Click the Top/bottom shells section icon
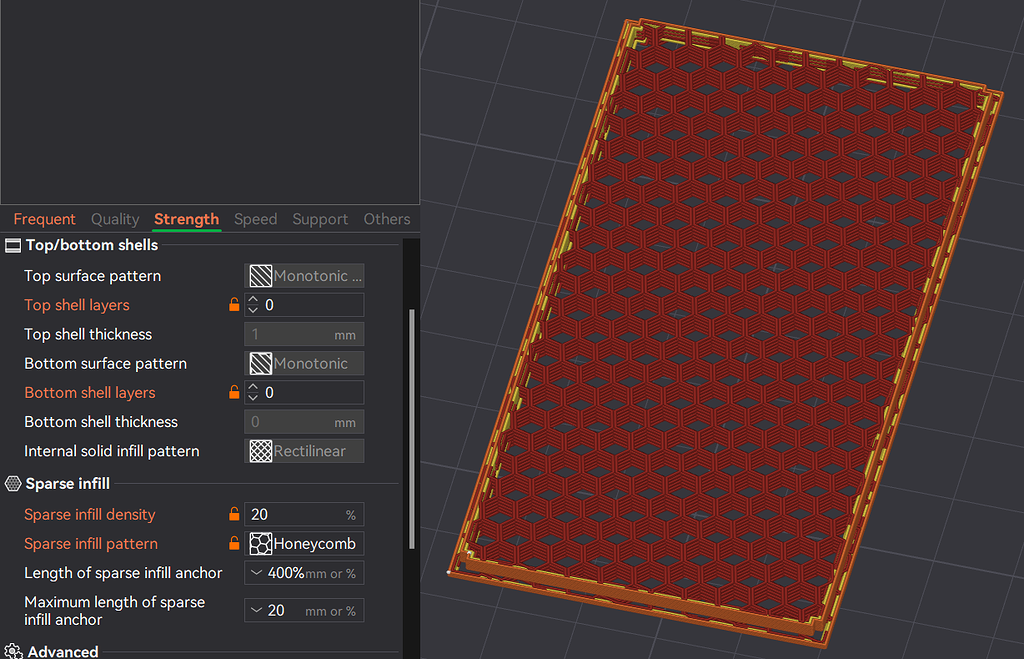The width and height of the screenshot is (1024, 659). [x=13, y=246]
